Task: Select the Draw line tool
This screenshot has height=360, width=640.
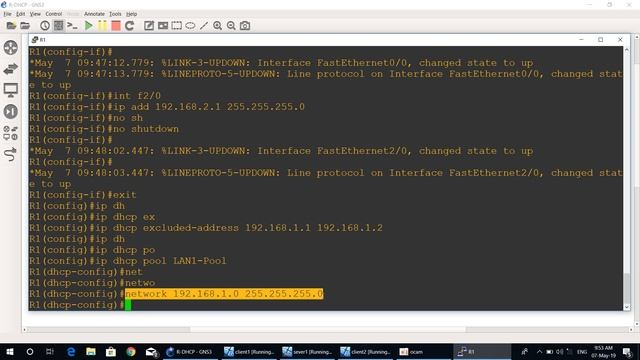Action: click(x=204, y=26)
